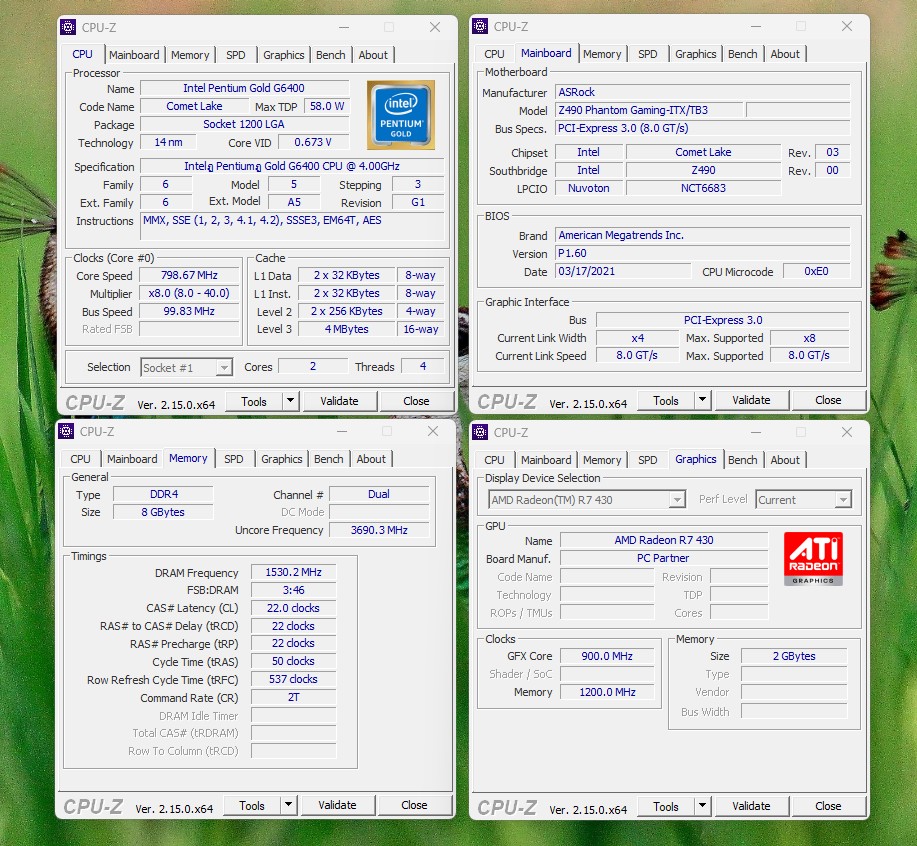Screen dimensions: 917x846
Task: Expand the Perf Level Current dropdown
Action: tap(803, 500)
